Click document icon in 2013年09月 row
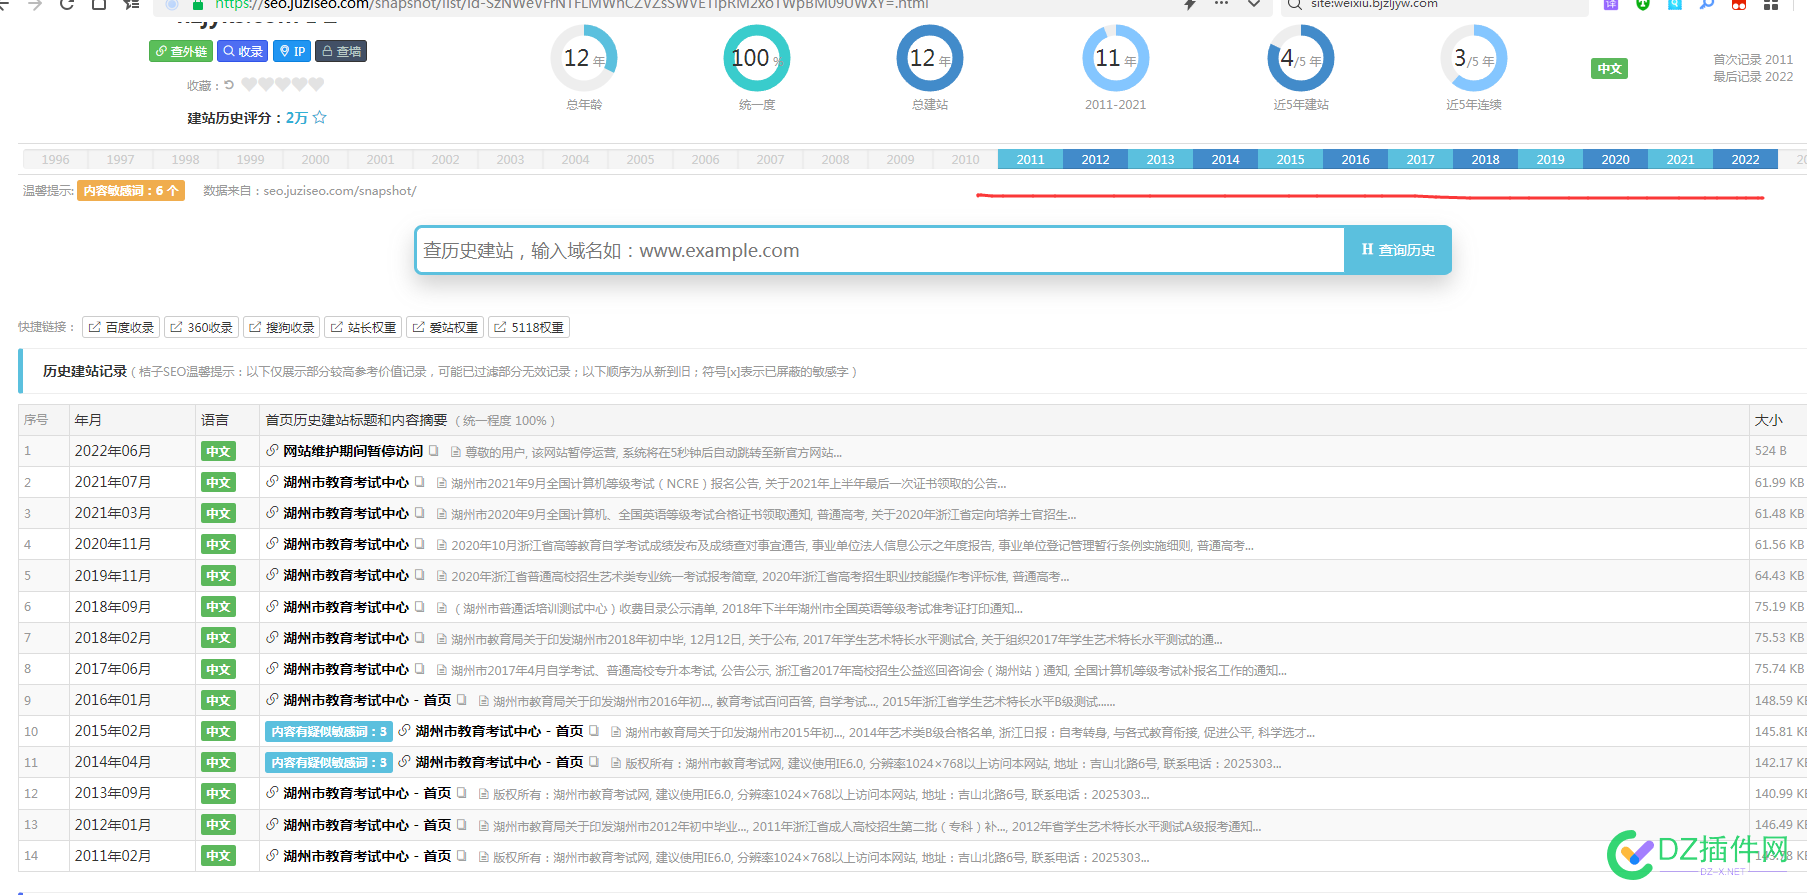The image size is (1807, 895). pyautogui.click(x=484, y=795)
